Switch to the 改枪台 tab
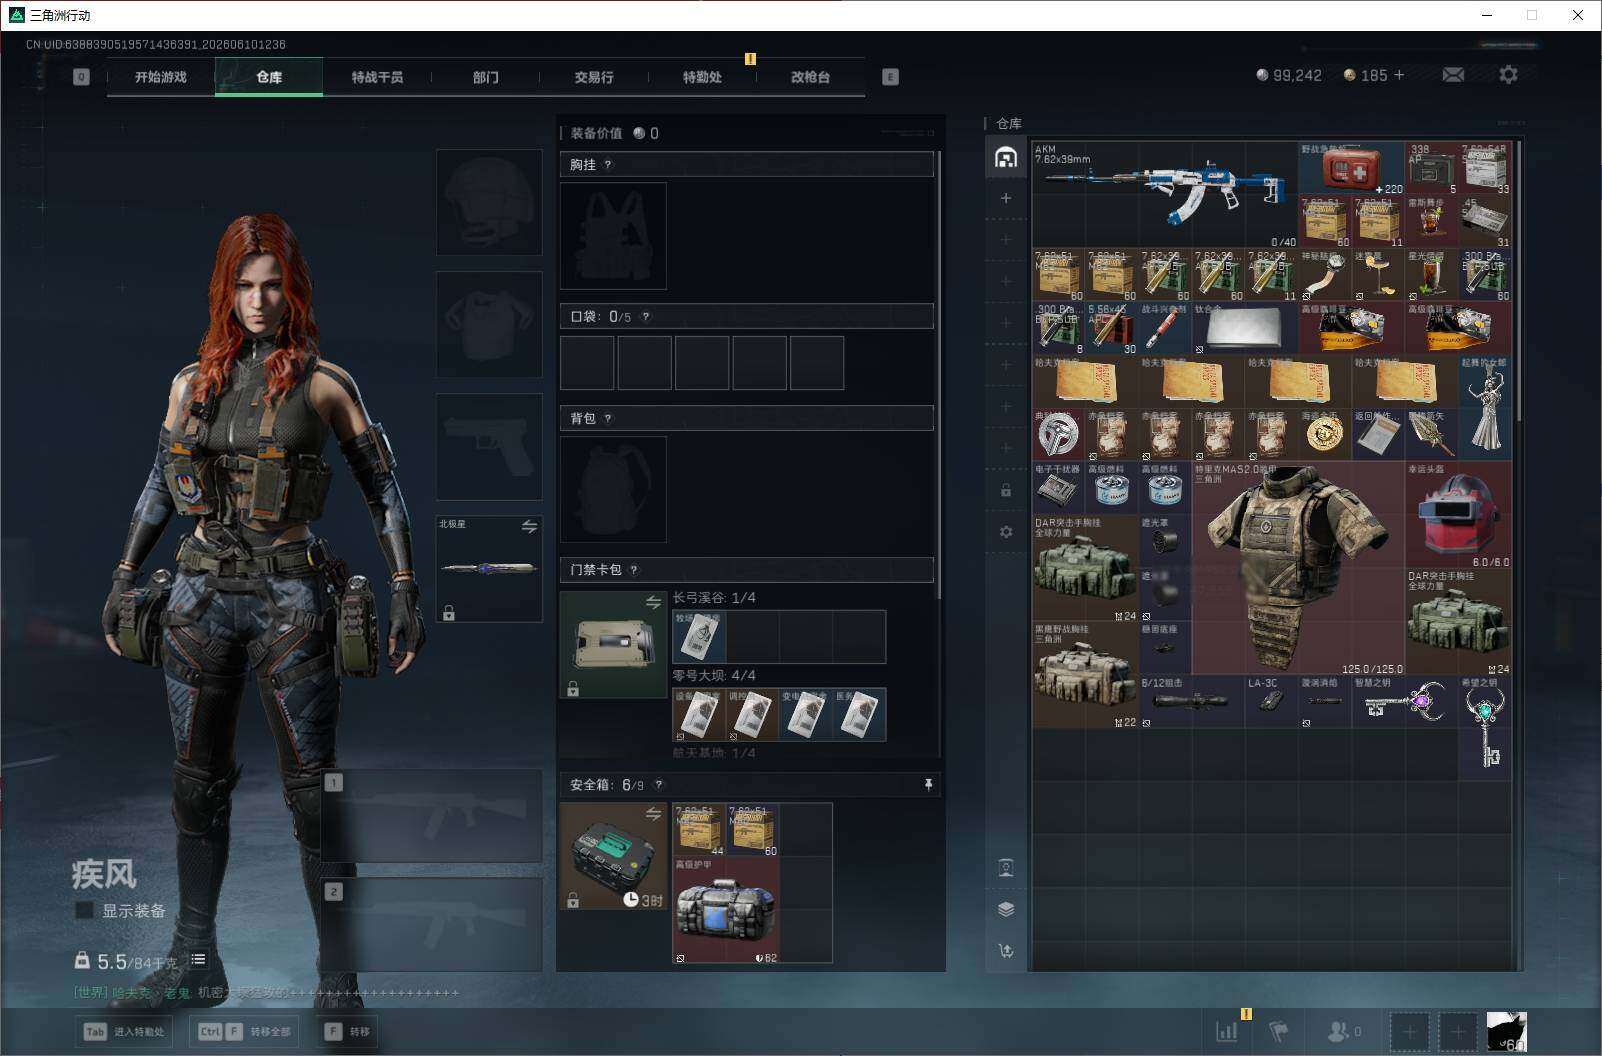 click(810, 77)
